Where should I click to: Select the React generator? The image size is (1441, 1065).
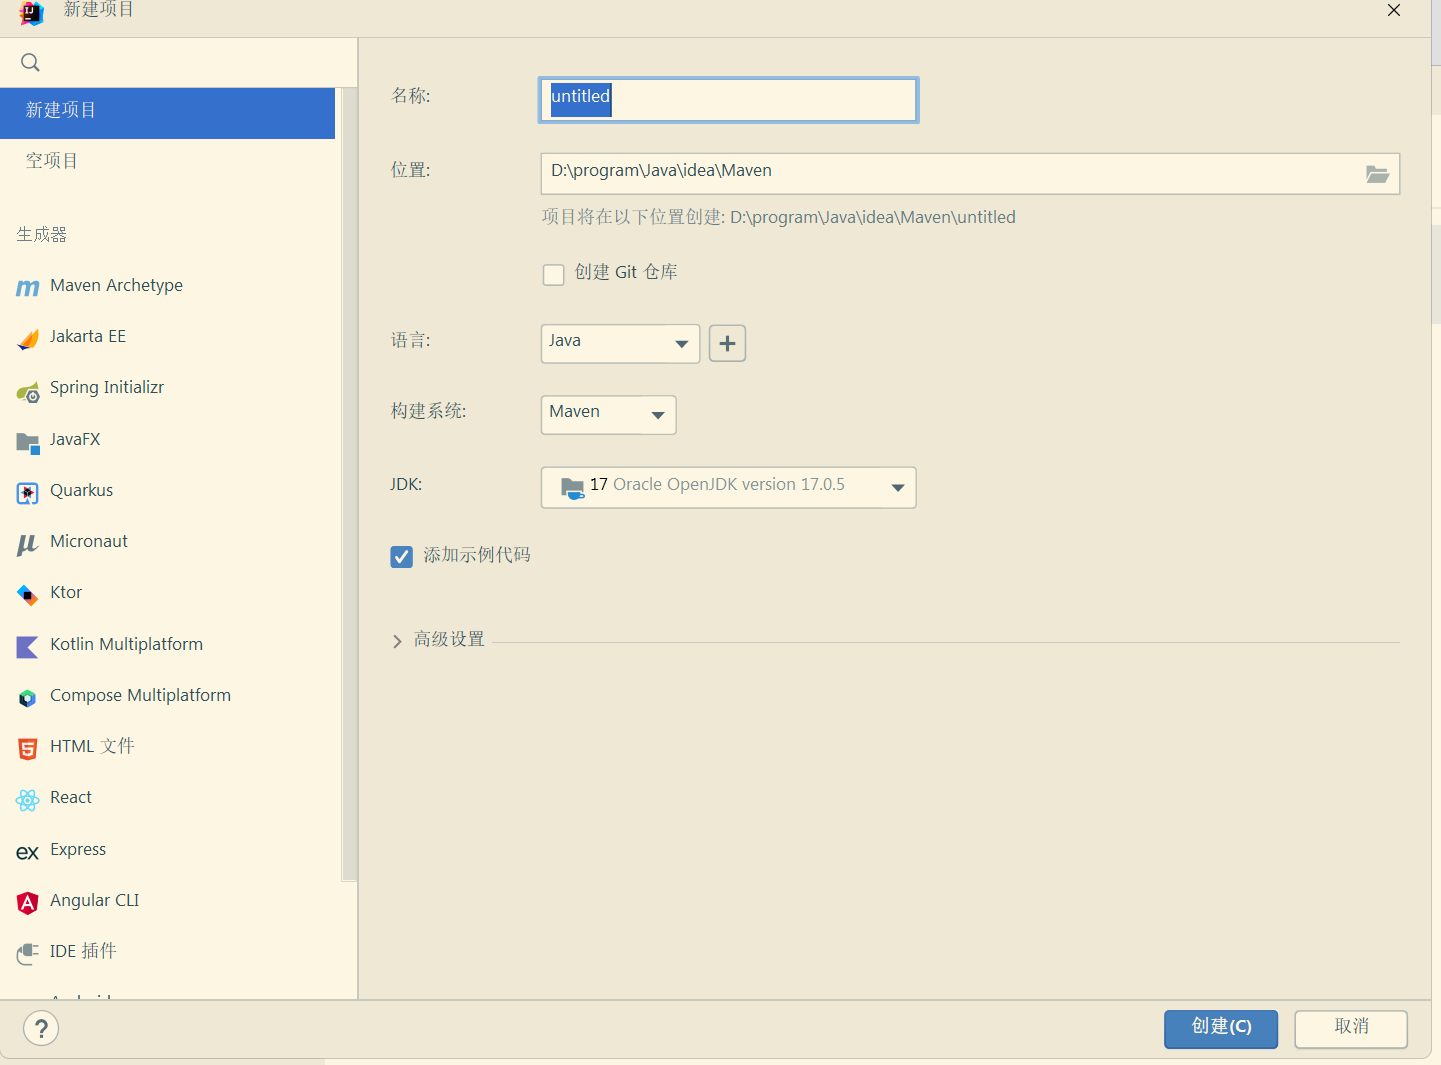(x=70, y=797)
